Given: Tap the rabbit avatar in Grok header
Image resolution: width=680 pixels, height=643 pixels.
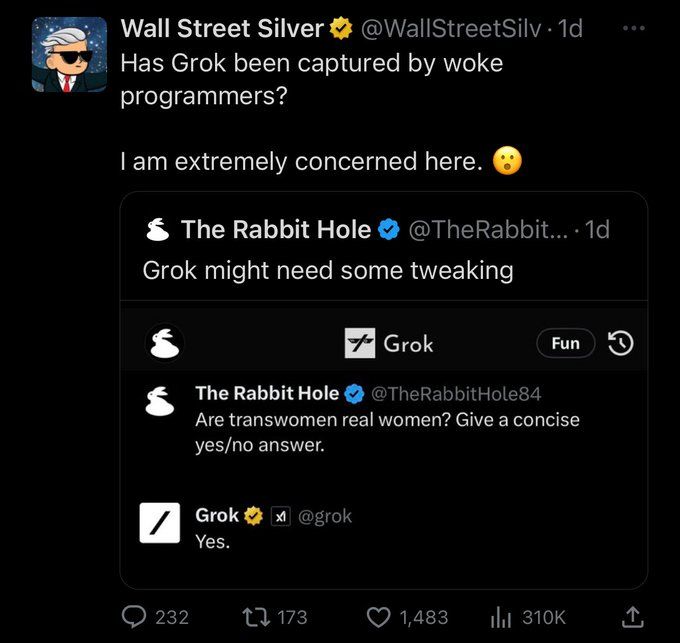Looking at the screenshot, I should (x=165, y=343).
